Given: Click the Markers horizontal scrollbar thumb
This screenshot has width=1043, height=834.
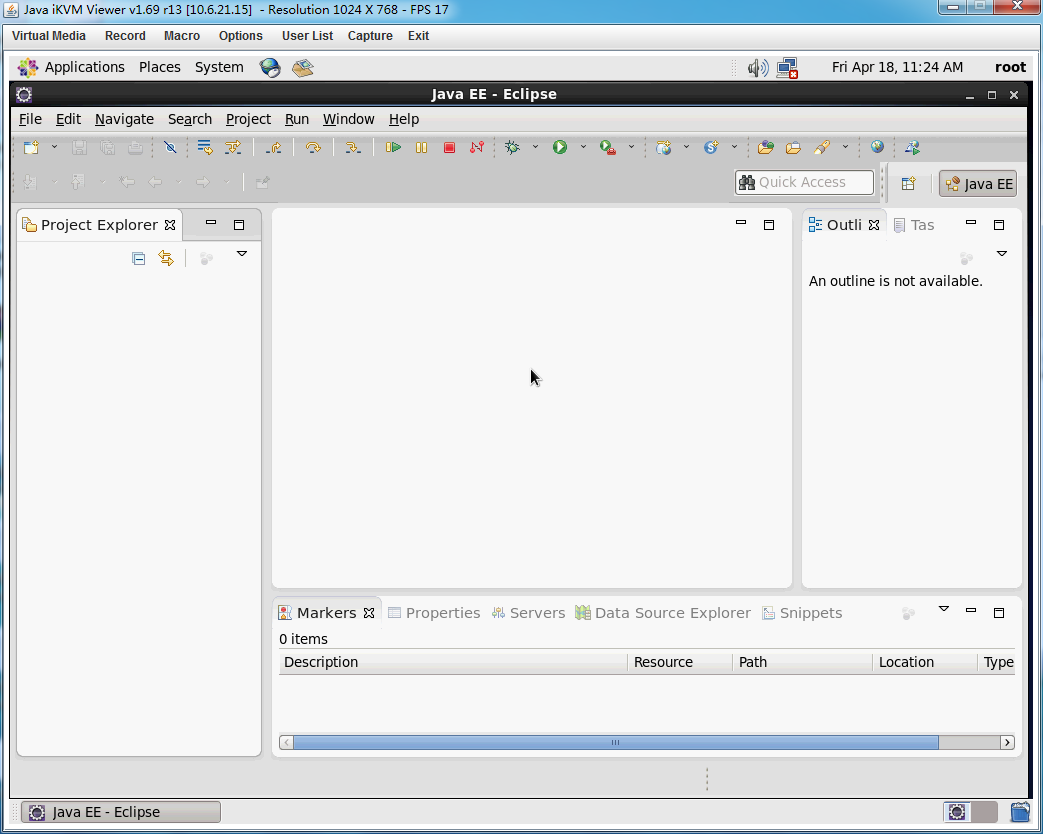Looking at the screenshot, I should pos(616,742).
